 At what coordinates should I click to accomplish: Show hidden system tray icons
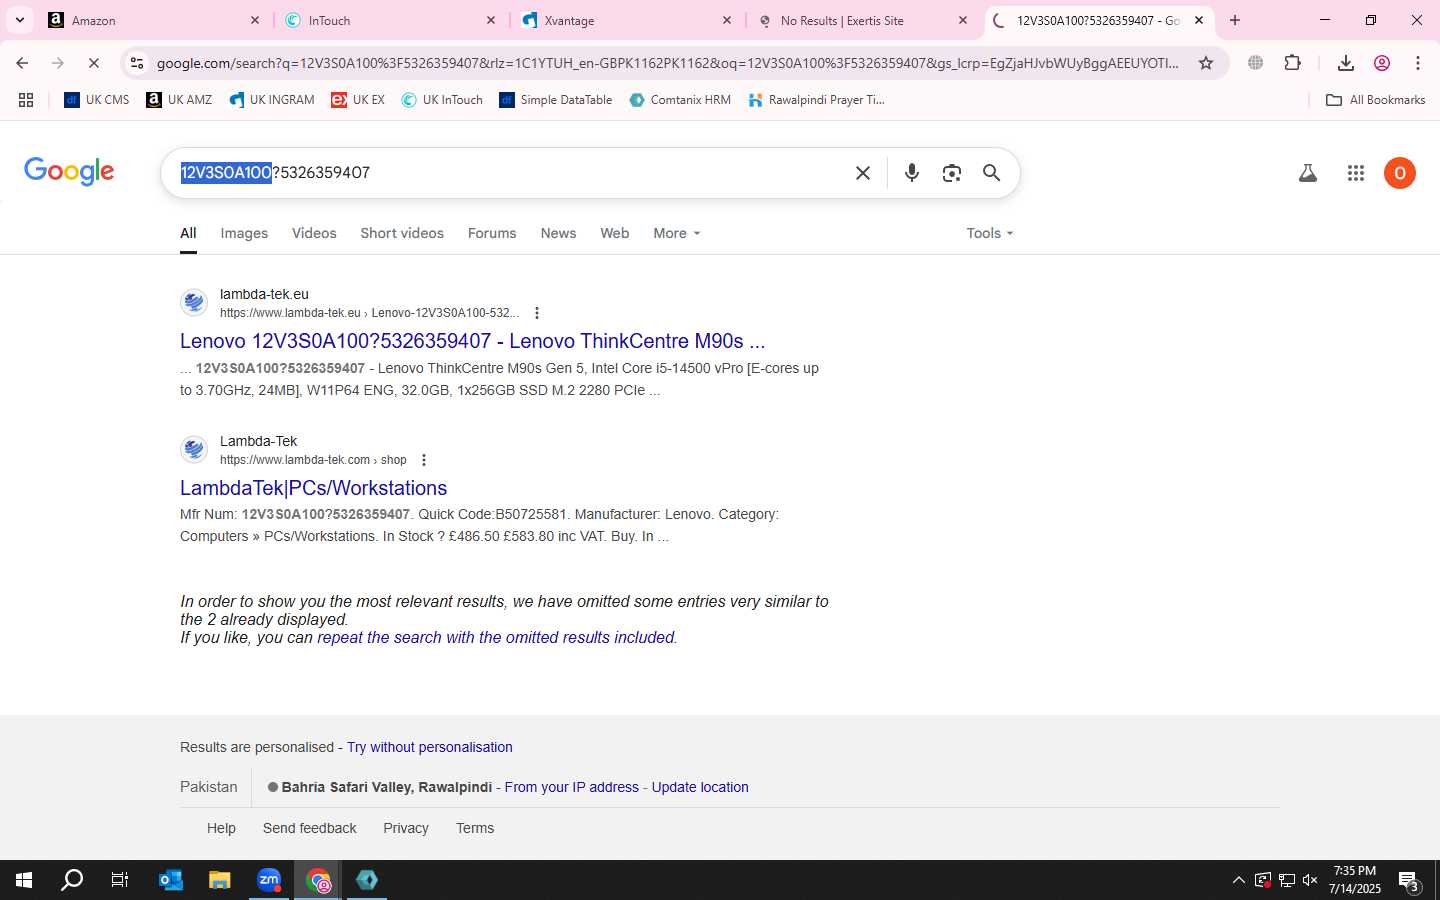pos(1238,880)
